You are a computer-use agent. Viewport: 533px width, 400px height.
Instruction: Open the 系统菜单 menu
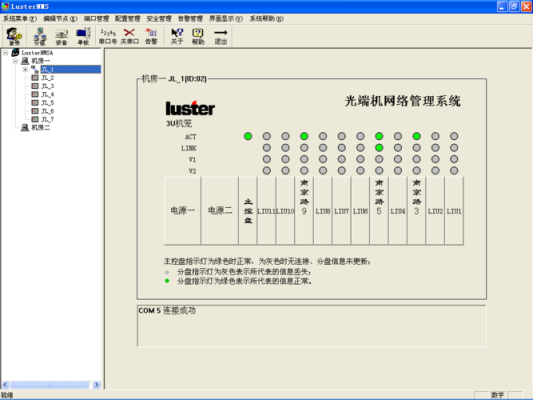[x=20, y=19]
